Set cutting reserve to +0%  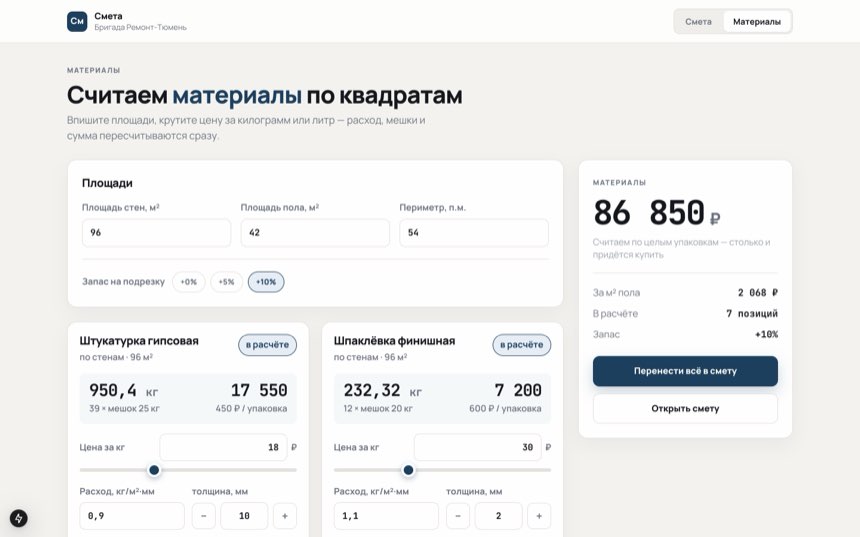pyautogui.click(x=189, y=282)
